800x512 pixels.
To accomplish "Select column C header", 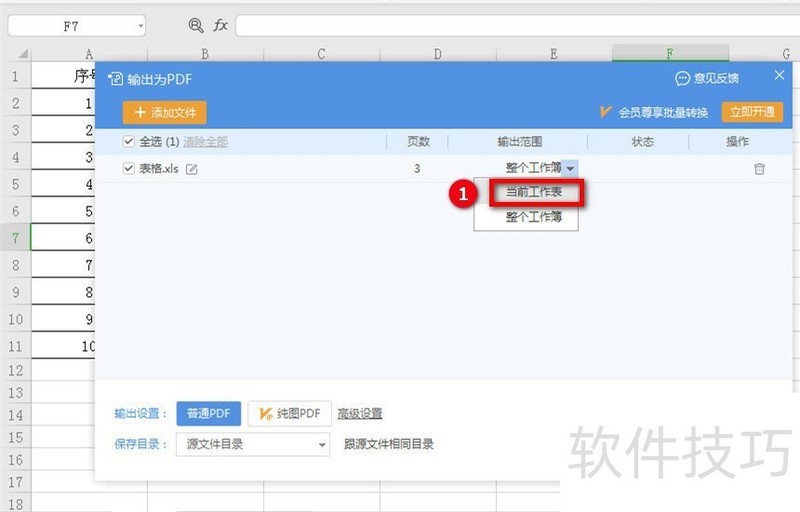I will point(321,54).
